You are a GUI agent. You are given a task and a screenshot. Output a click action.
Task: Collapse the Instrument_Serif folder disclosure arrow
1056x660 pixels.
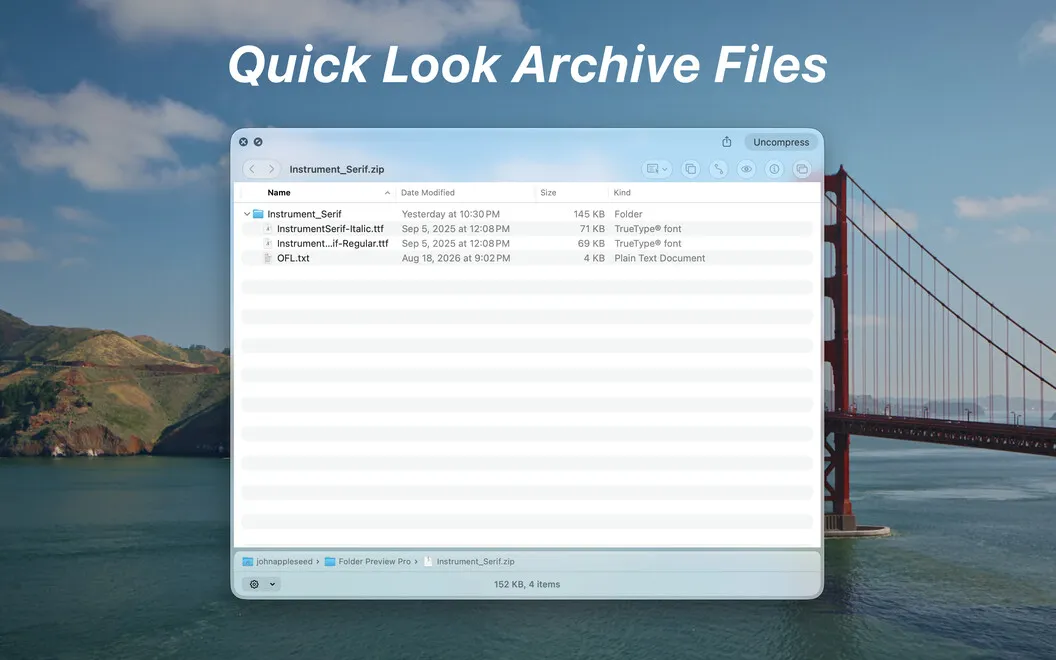pyautogui.click(x=247, y=214)
